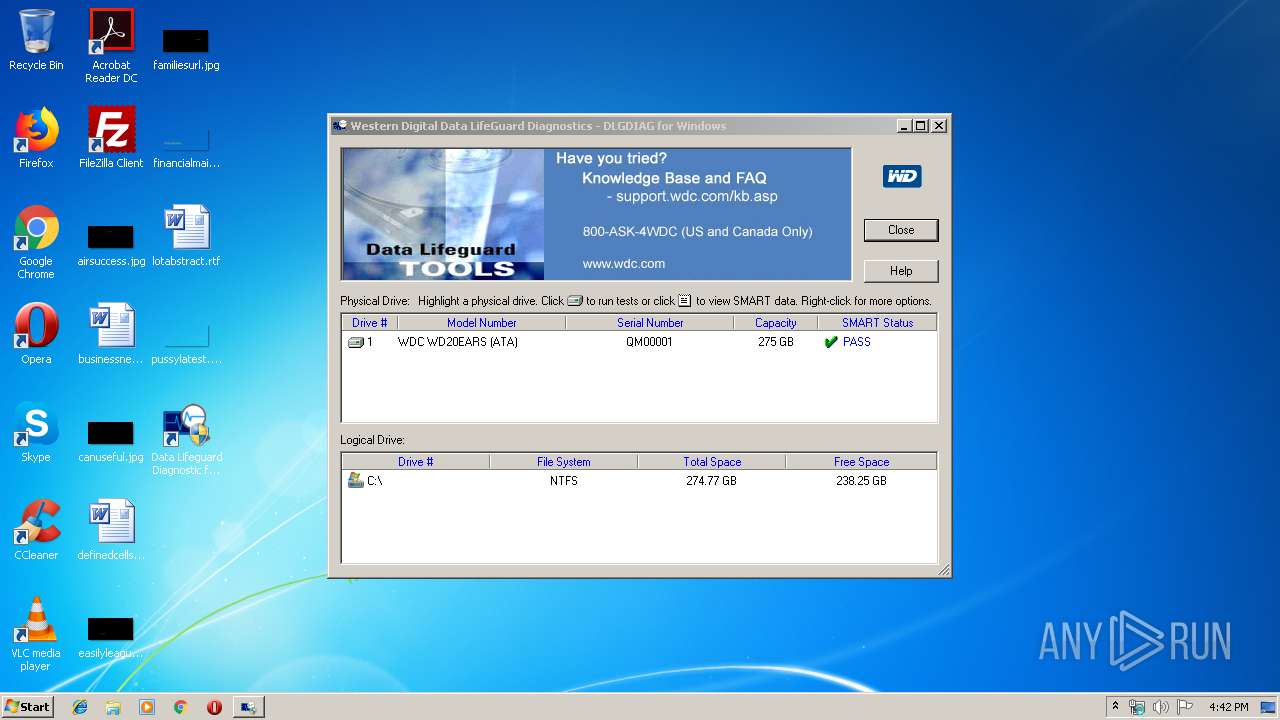Minimize the Data LifeGuard Diagnostics window
1280x720 pixels.
coord(904,126)
